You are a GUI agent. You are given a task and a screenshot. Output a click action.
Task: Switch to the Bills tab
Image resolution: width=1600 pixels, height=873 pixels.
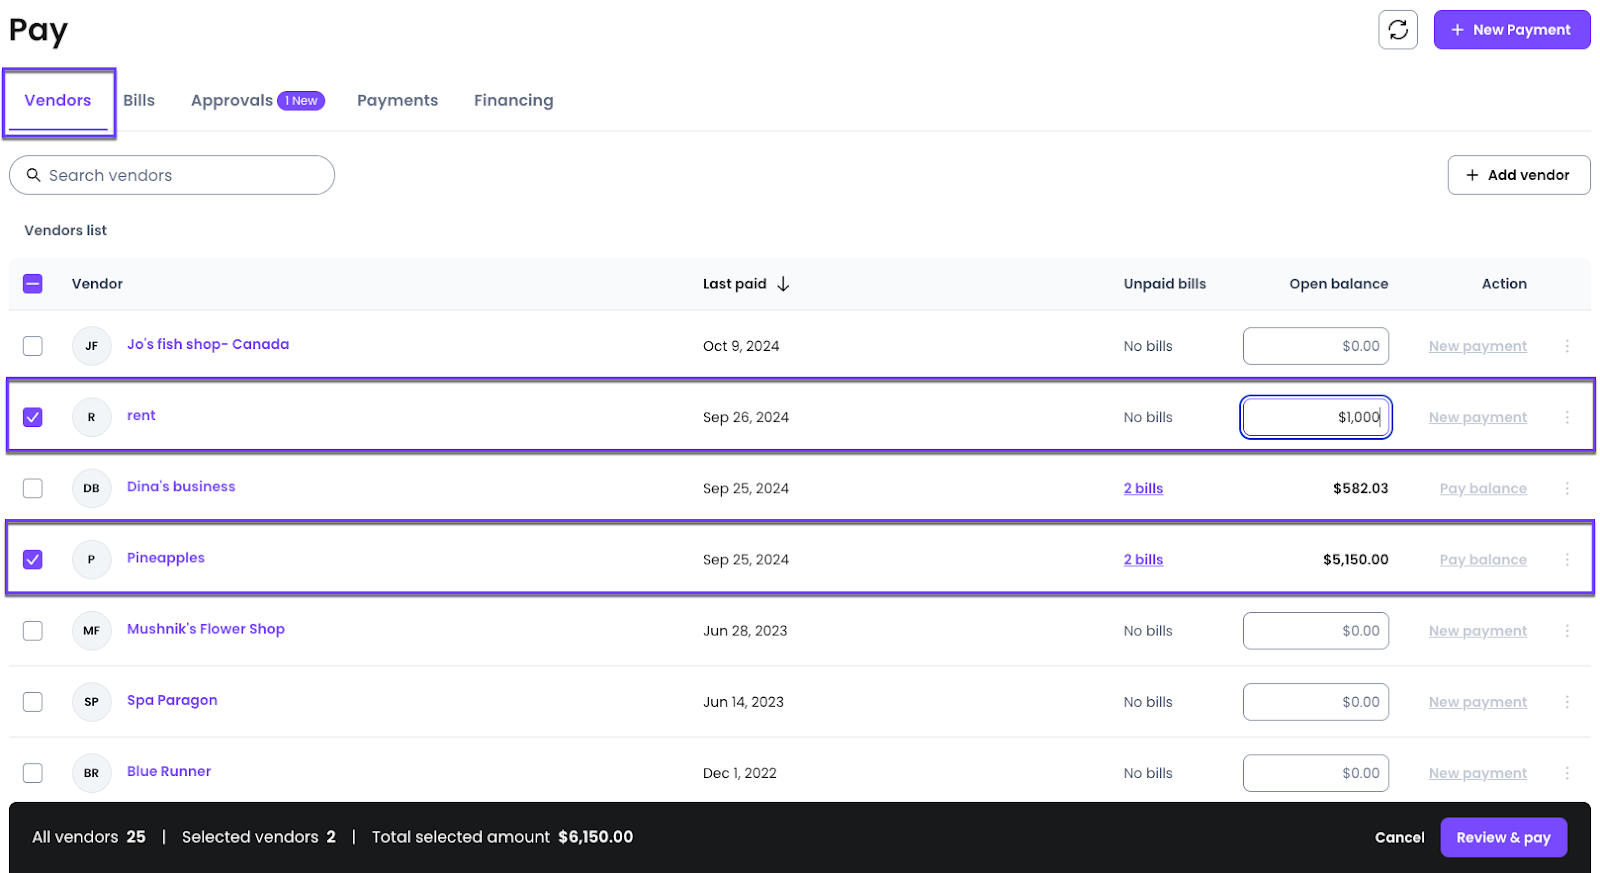tap(139, 100)
